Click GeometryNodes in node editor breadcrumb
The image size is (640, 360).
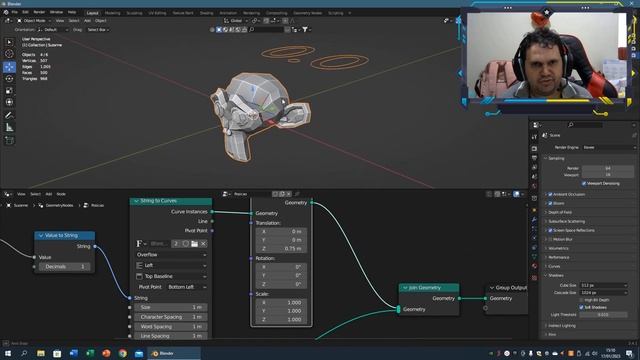click(x=59, y=205)
